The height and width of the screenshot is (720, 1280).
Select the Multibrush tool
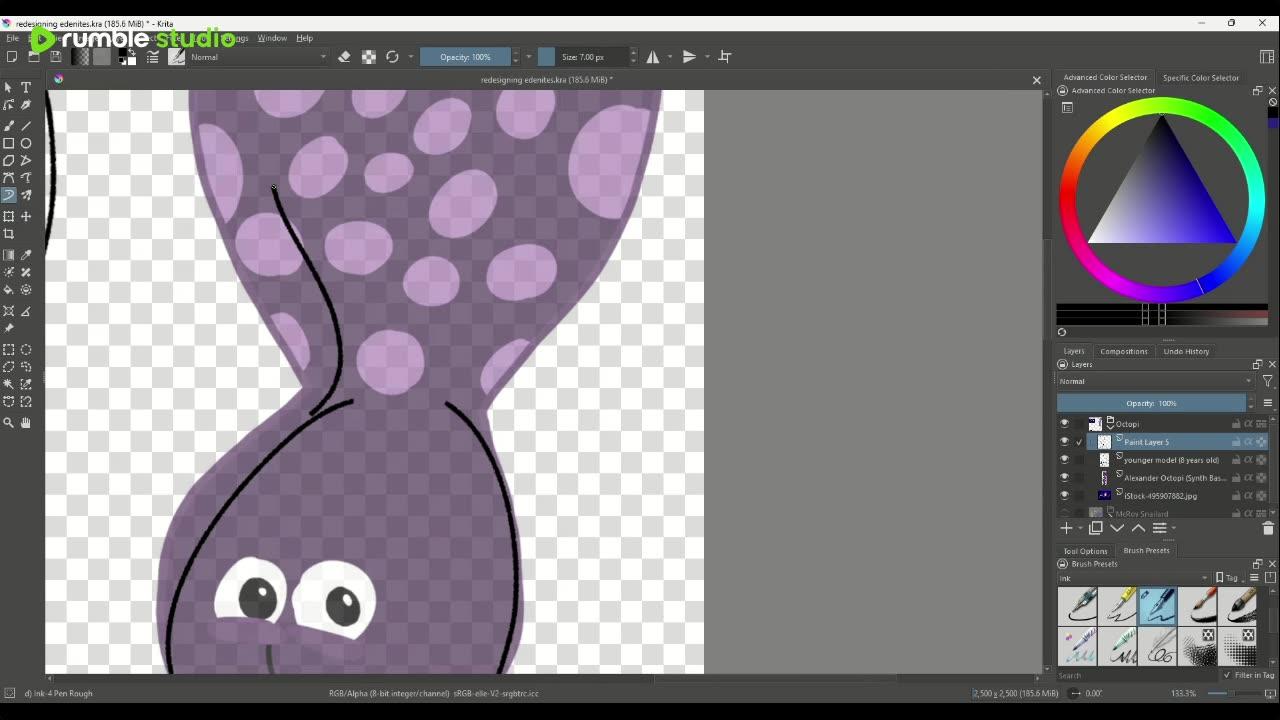tap(26, 195)
